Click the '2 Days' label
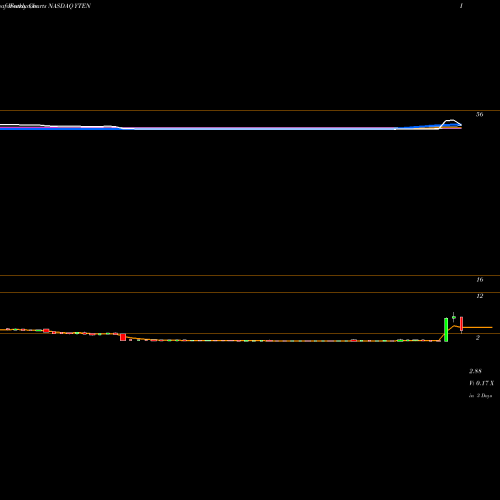Viewport: 500px width, 500px height. point(484,396)
